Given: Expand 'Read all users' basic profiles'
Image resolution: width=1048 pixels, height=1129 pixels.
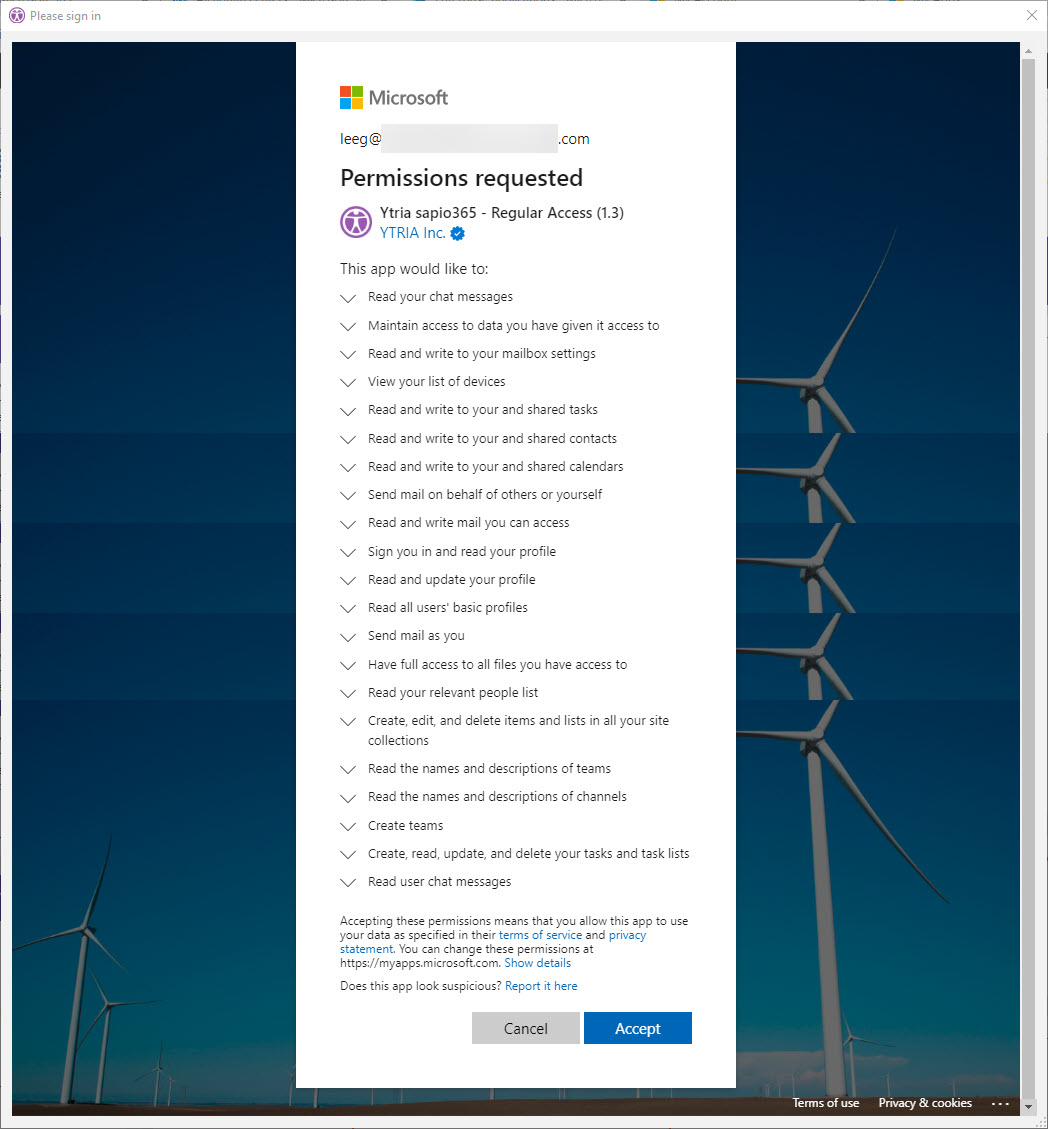Looking at the screenshot, I should point(348,609).
